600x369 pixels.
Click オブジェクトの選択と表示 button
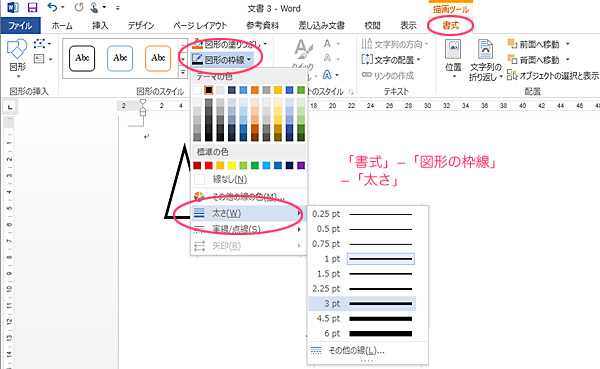553,75
